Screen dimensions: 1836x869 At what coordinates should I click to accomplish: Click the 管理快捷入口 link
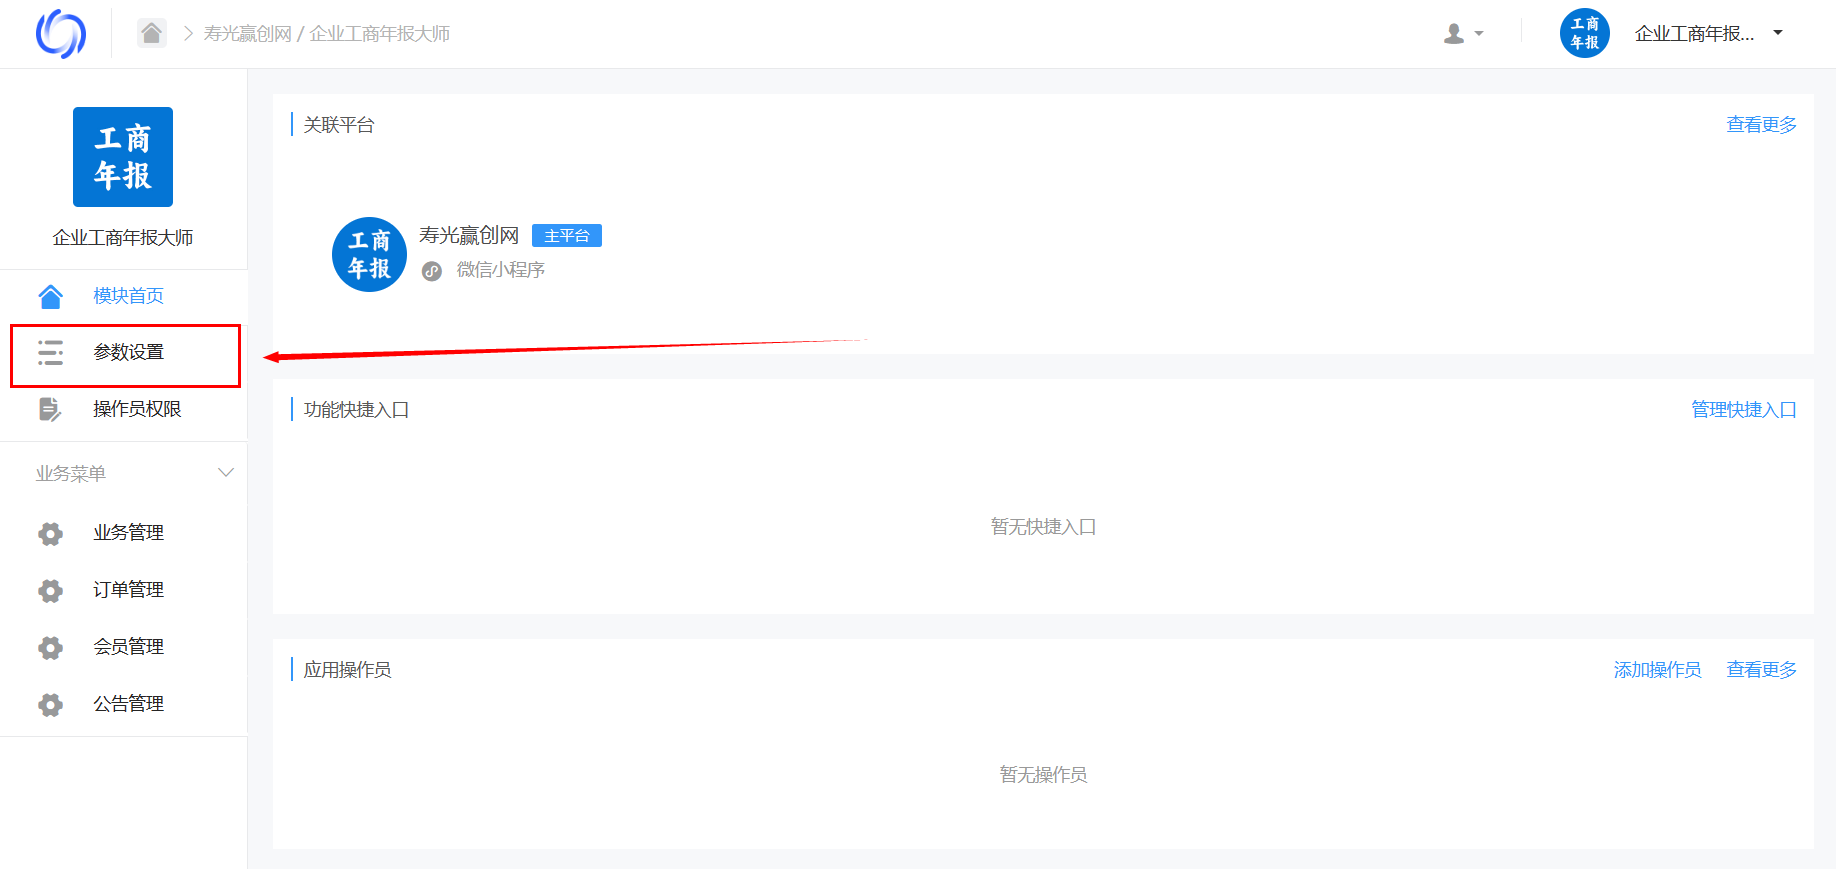pyautogui.click(x=1743, y=410)
